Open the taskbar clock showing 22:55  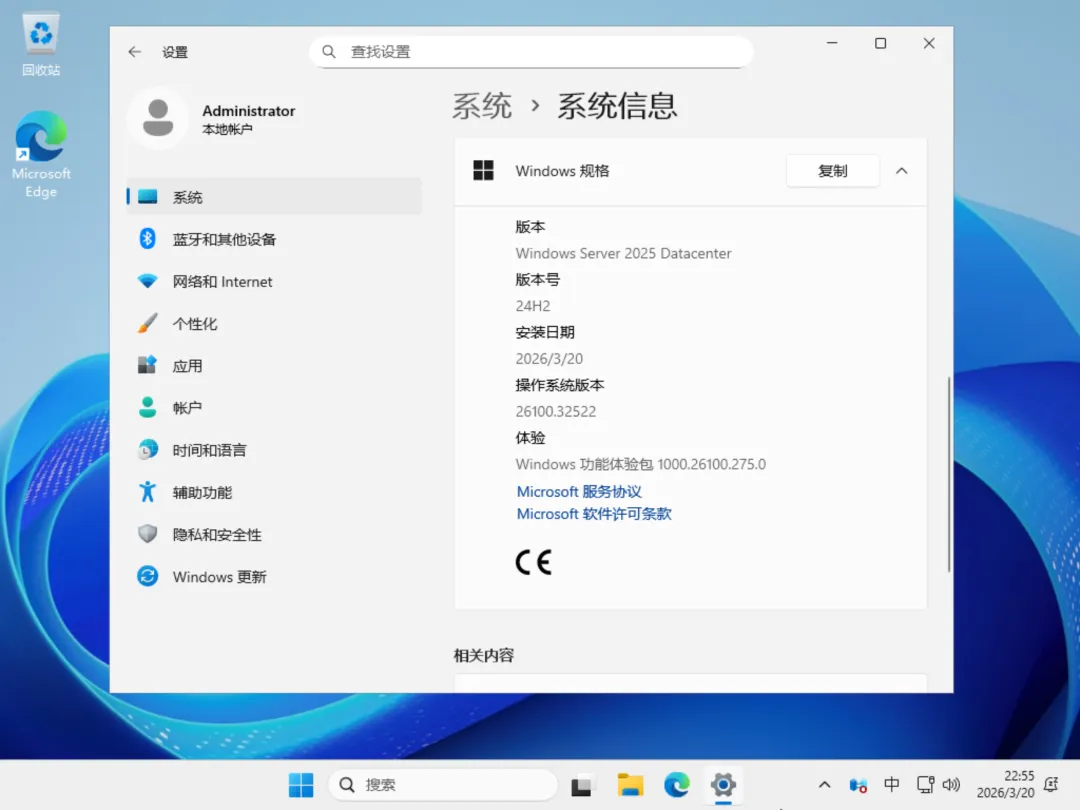(x=1006, y=785)
